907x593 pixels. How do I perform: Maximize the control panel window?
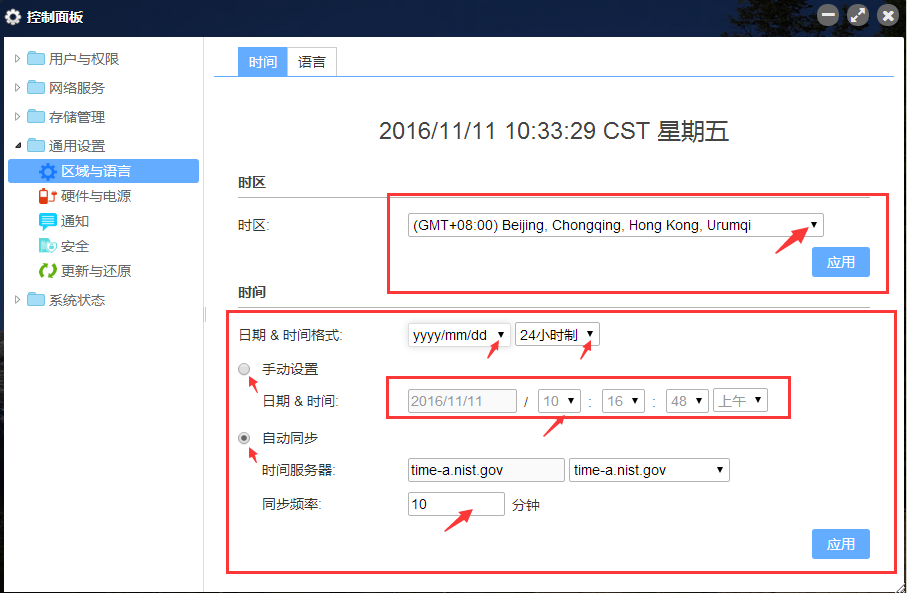(x=858, y=16)
